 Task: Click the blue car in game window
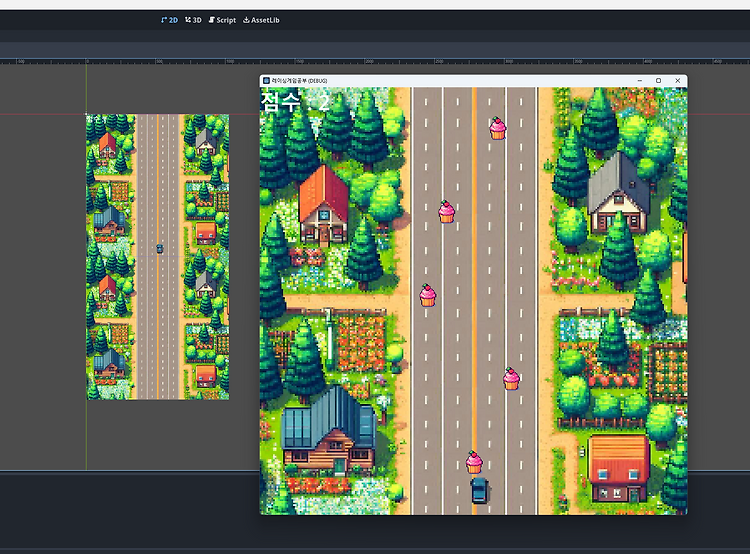click(x=479, y=490)
